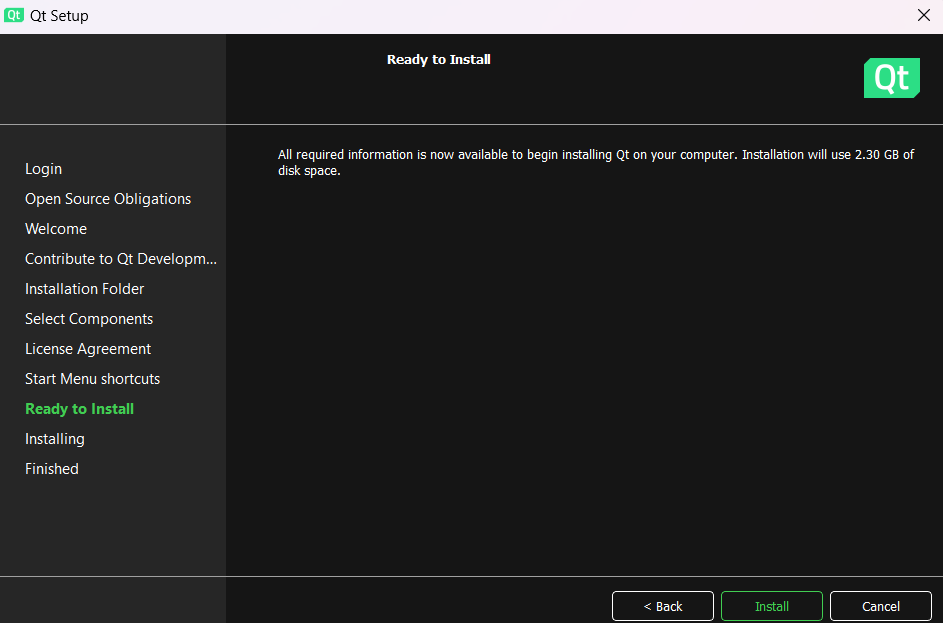Select the Login step in sidebar
The width and height of the screenshot is (943, 623).
(43, 169)
